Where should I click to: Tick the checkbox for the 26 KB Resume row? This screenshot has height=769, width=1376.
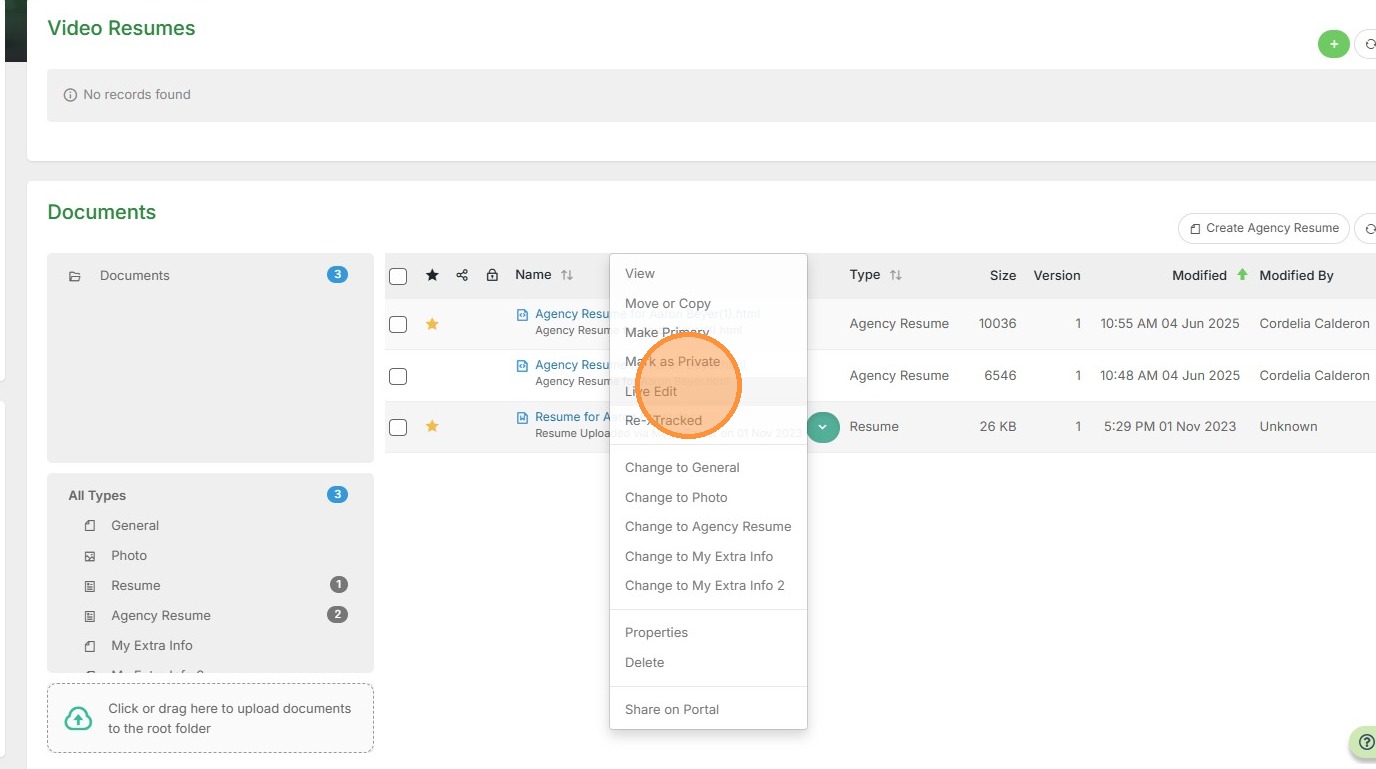point(398,427)
